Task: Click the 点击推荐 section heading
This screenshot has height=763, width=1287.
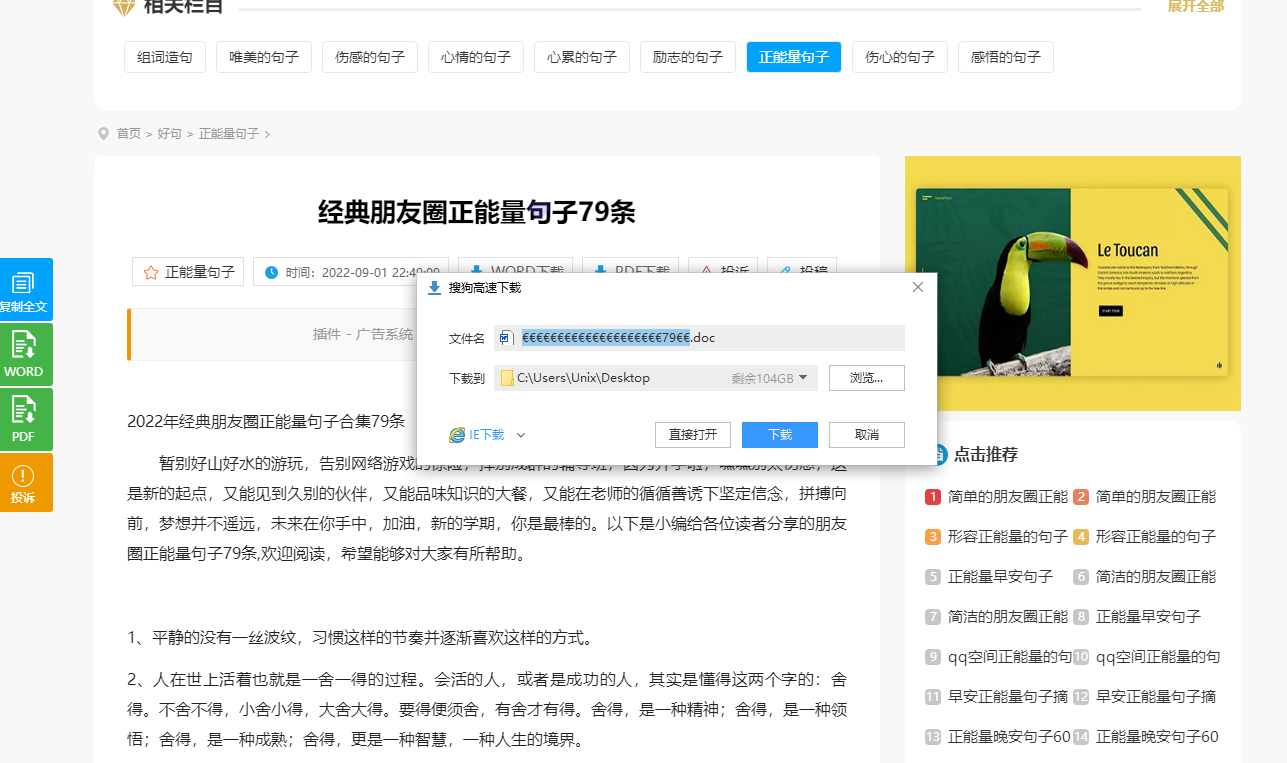Action: click(986, 454)
